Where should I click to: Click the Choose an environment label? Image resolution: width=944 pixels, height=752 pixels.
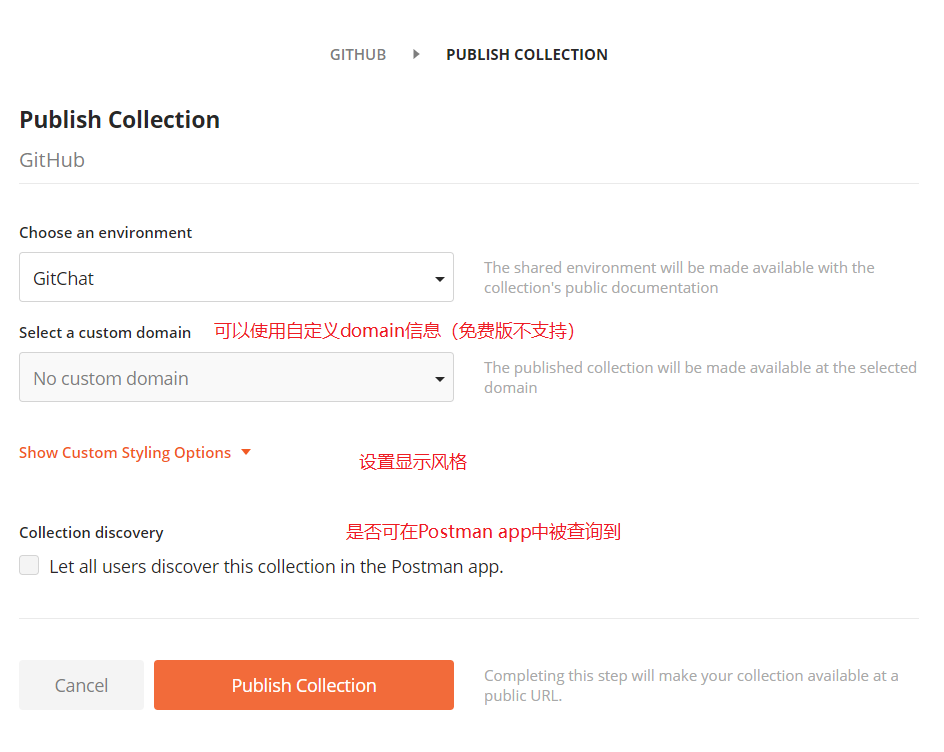tap(105, 233)
